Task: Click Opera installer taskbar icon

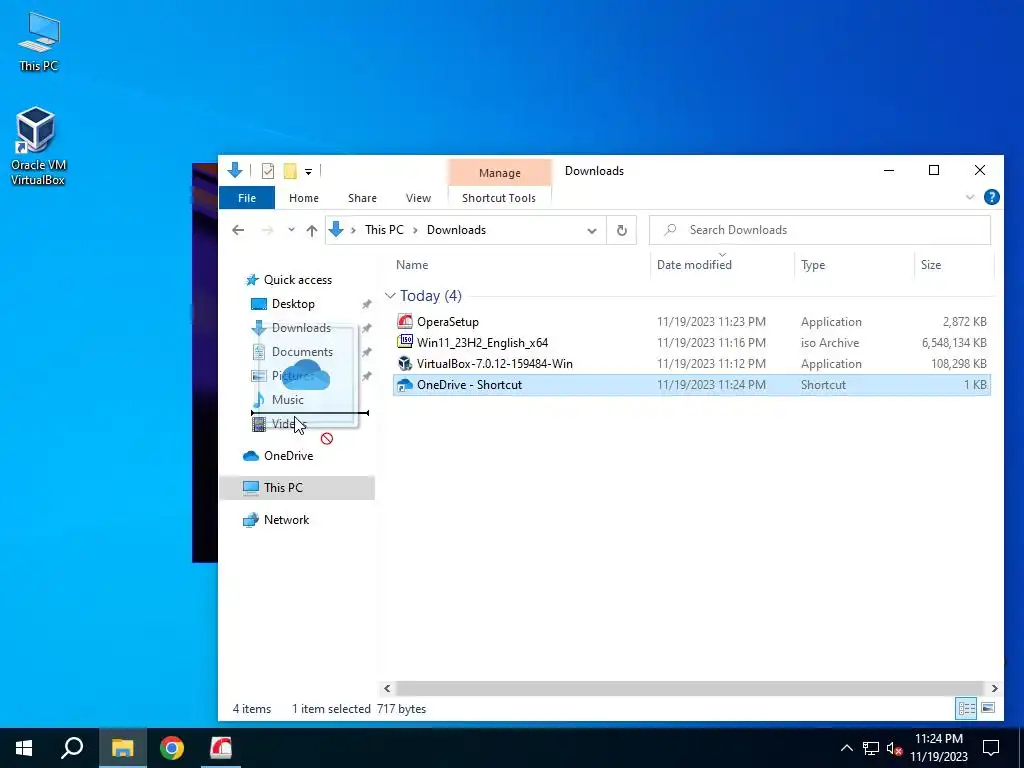Action: coord(221,748)
